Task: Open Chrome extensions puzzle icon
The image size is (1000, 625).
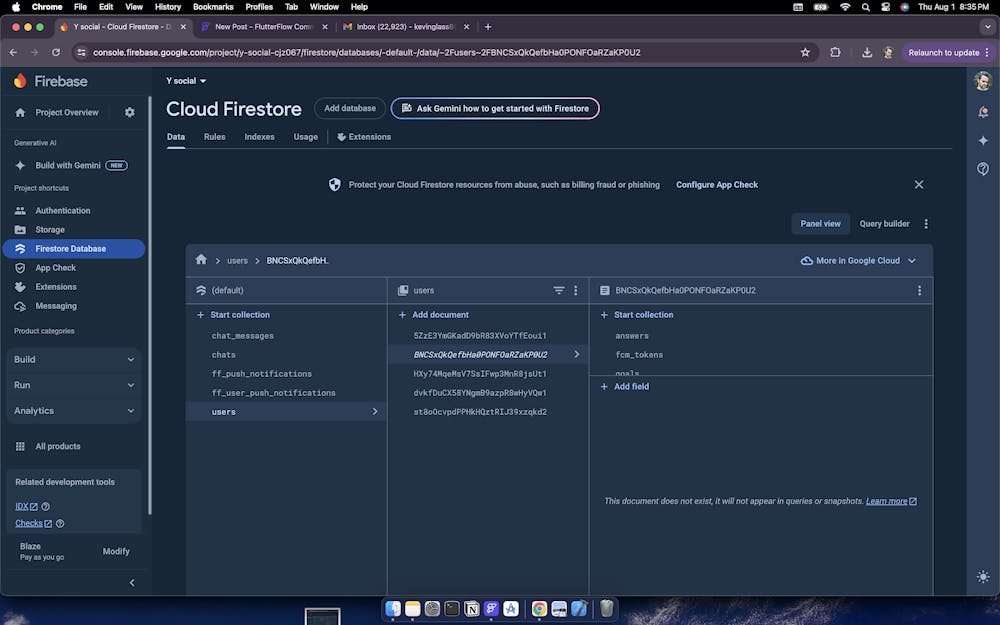Action: coord(835,52)
